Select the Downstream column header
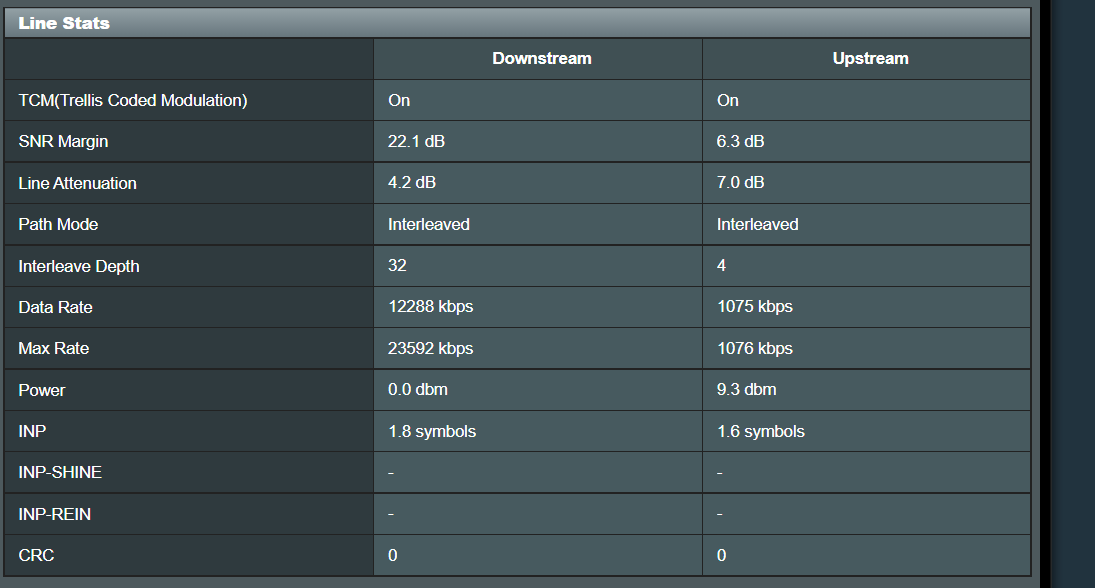This screenshot has width=1095, height=588. pos(541,59)
